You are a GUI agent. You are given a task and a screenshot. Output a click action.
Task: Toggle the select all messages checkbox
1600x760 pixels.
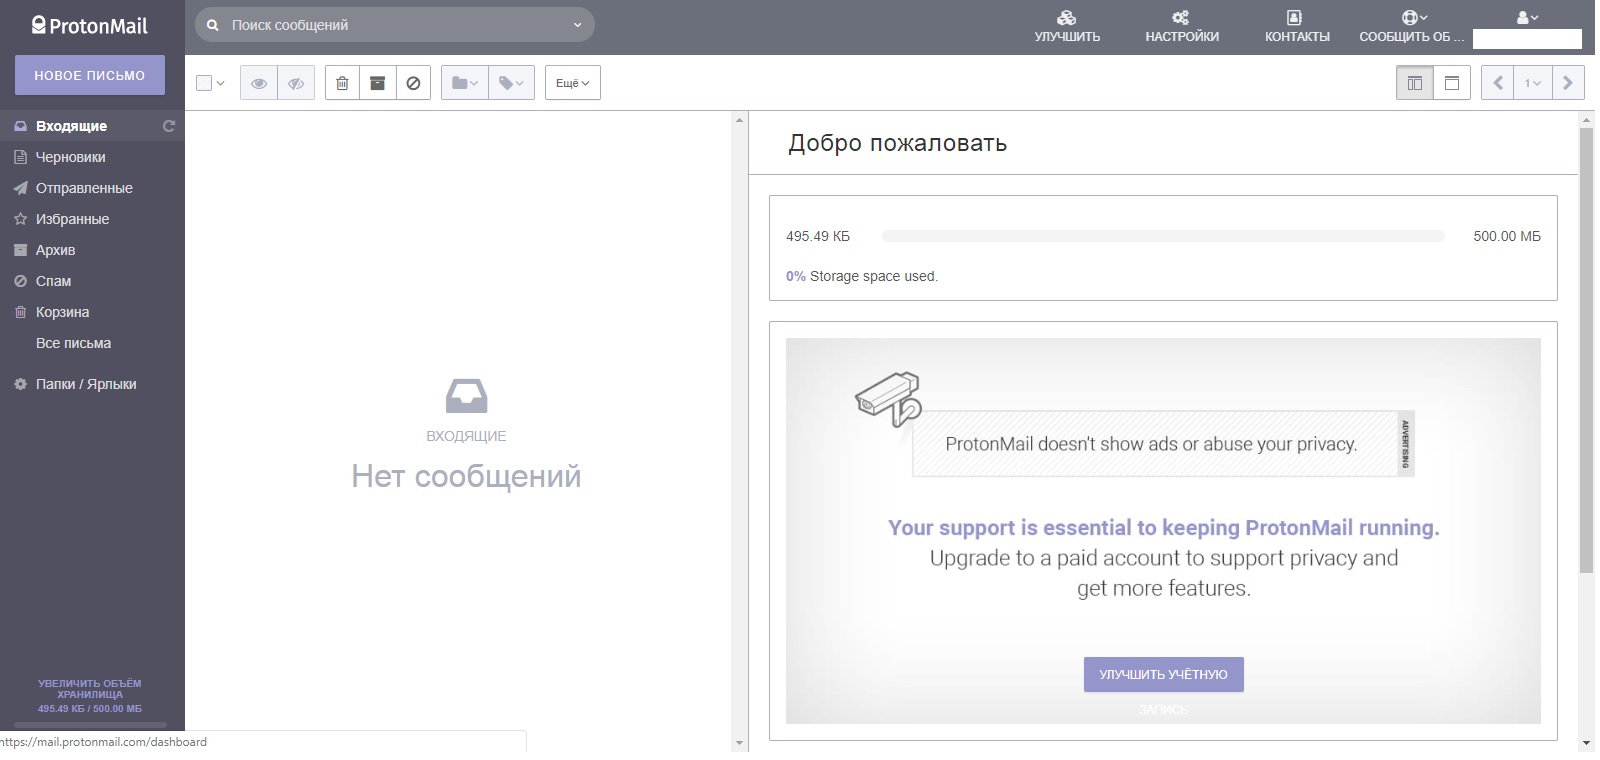pos(204,83)
